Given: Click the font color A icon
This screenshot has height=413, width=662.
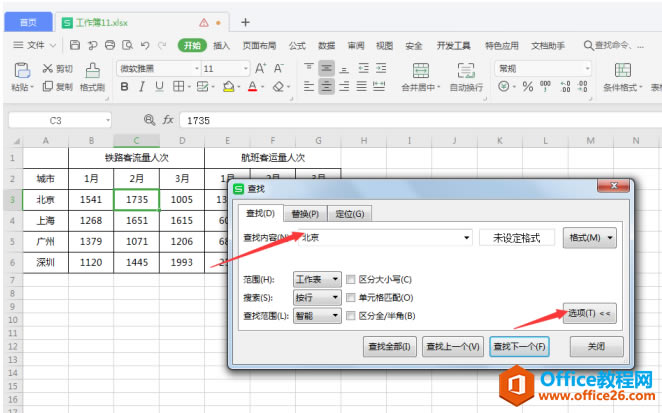Looking at the screenshot, I should coord(252,87).
